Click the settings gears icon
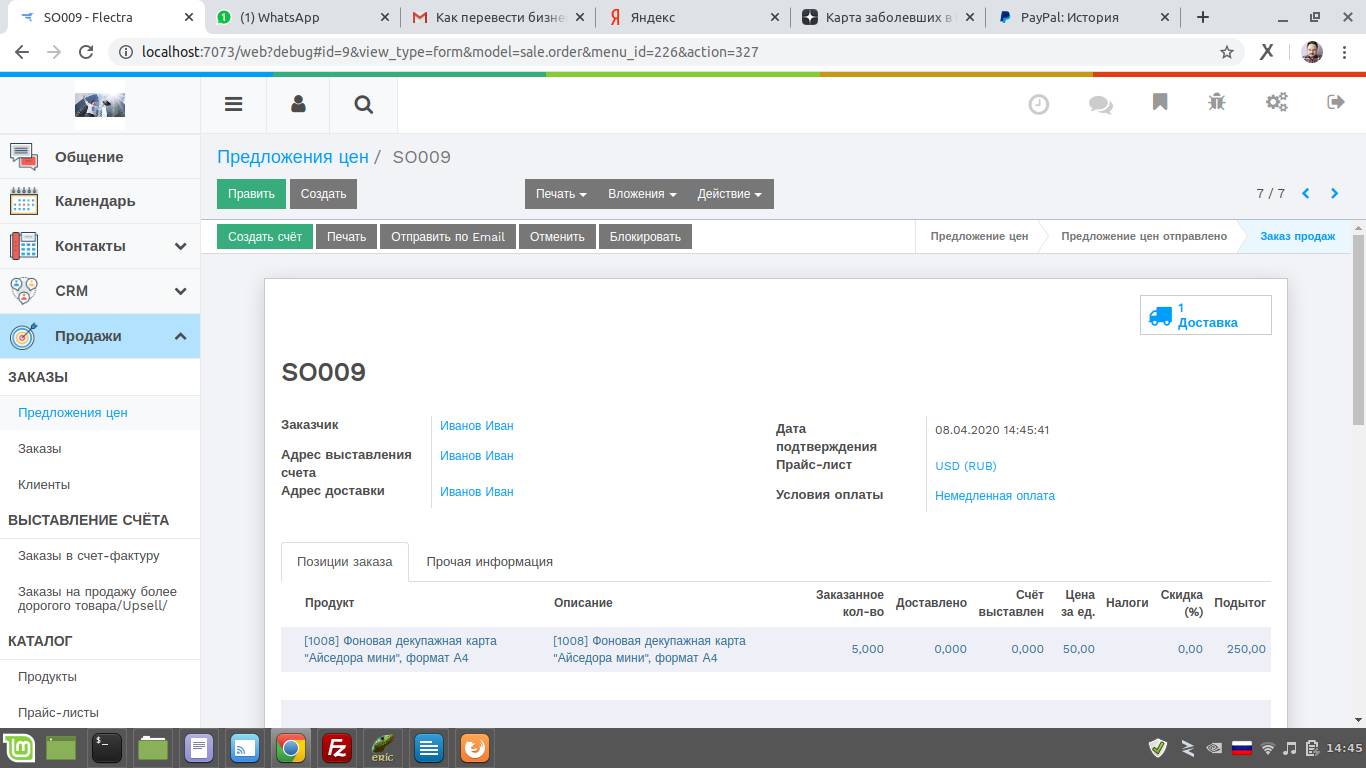The width and height of the screenshot is (1366, 768). [x=1277, y=103]
